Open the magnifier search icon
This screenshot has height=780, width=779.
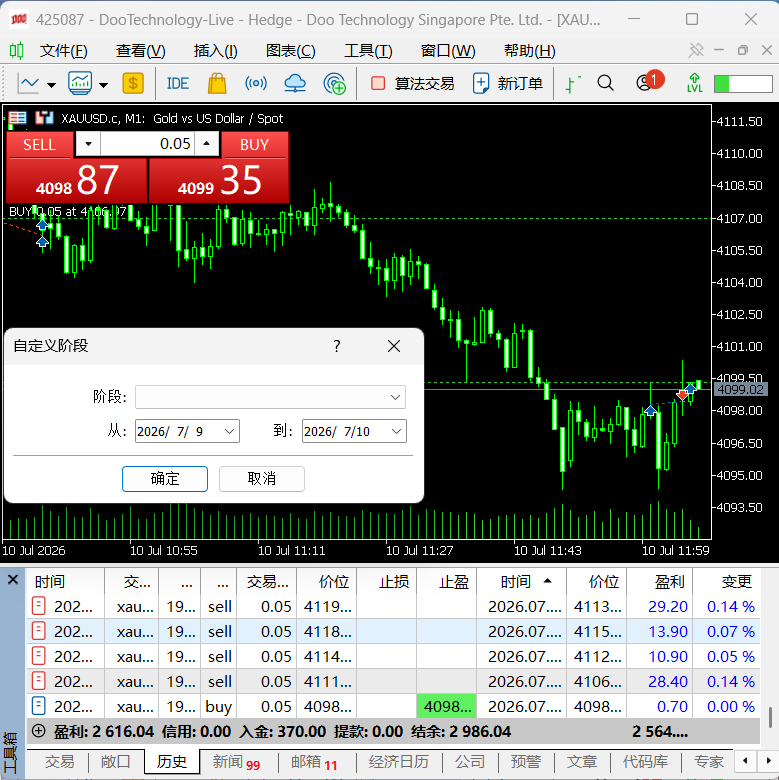605,83
